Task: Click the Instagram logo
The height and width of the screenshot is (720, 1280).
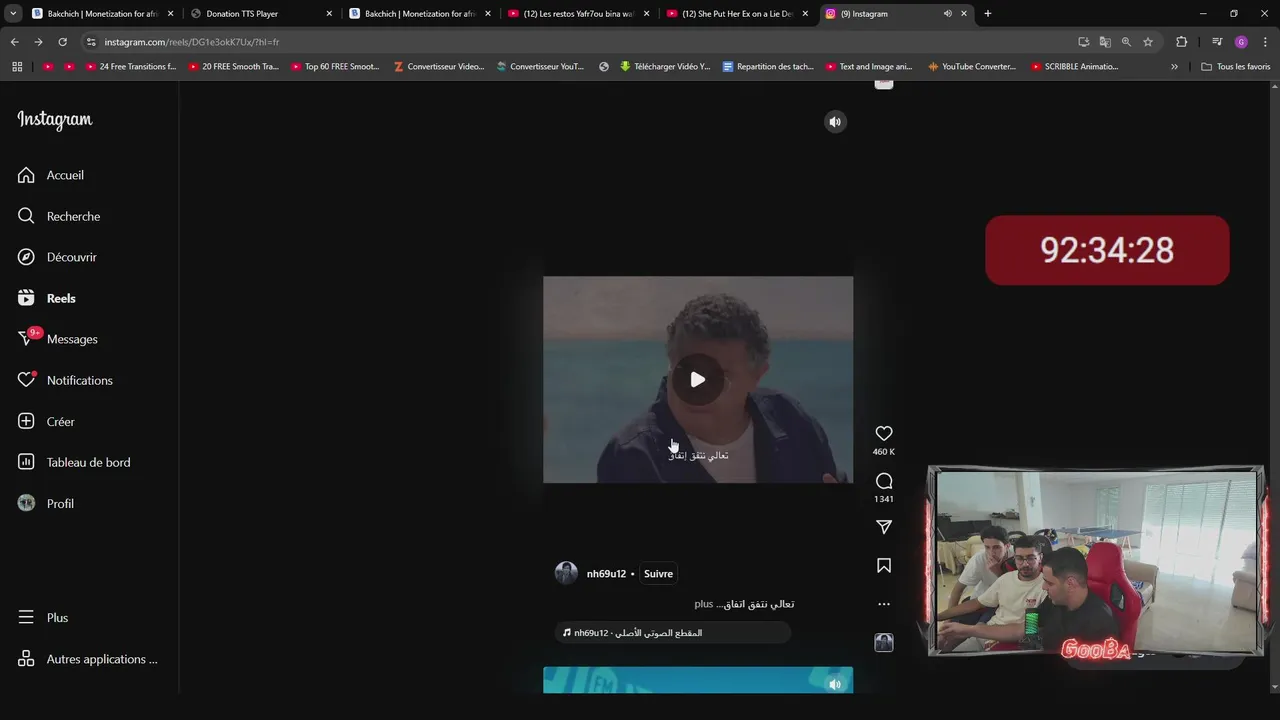Action: [x=55, y=120]
